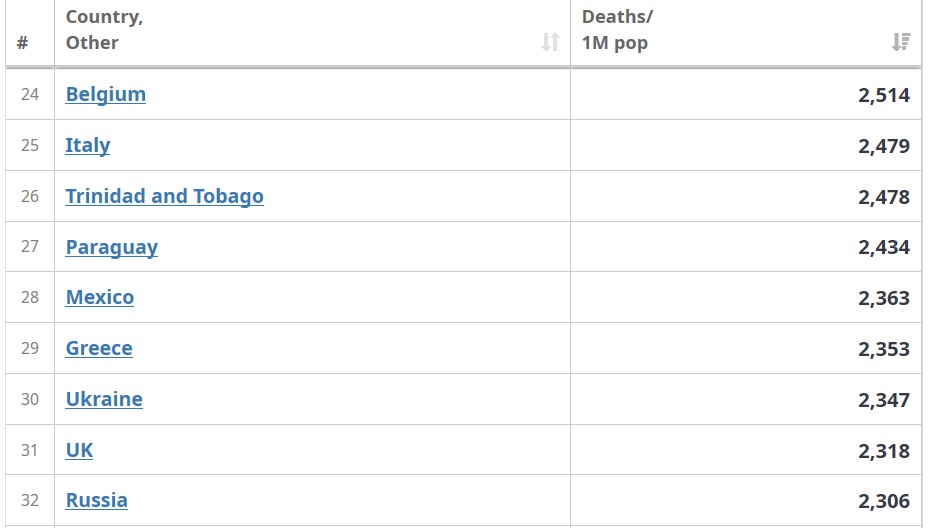Screen dimensions: 930x528
Task: Go to Trinidad and Tobago page
Action: pyautogui.click(x=164, y=196)
